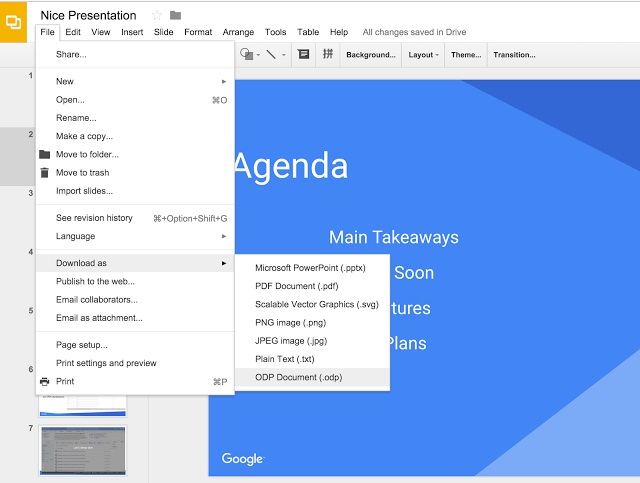This screenshot has width=640, height=483.
Task: Star the Nice Presentation document
Action: click(x=156, y=15)
